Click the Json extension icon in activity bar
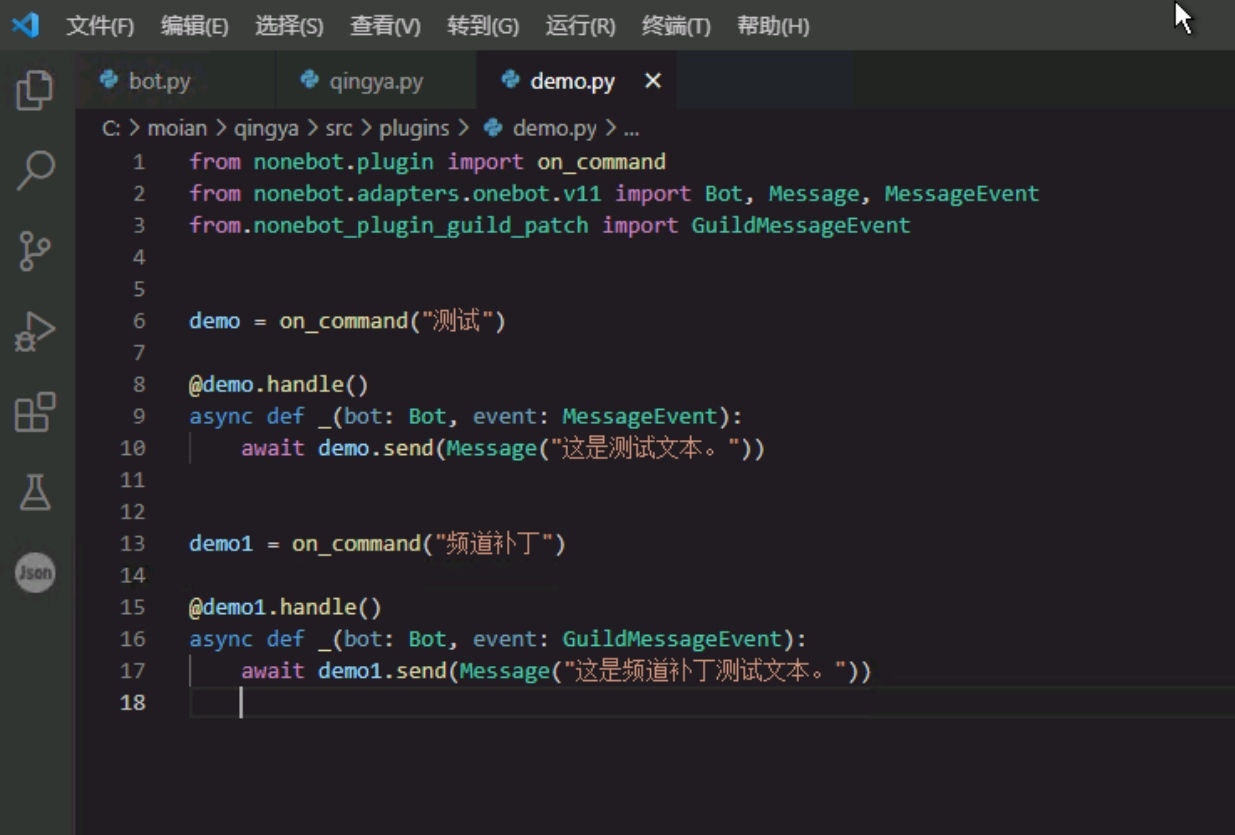The width and height of the screenshot is (1235, 835). pos(36,571)
